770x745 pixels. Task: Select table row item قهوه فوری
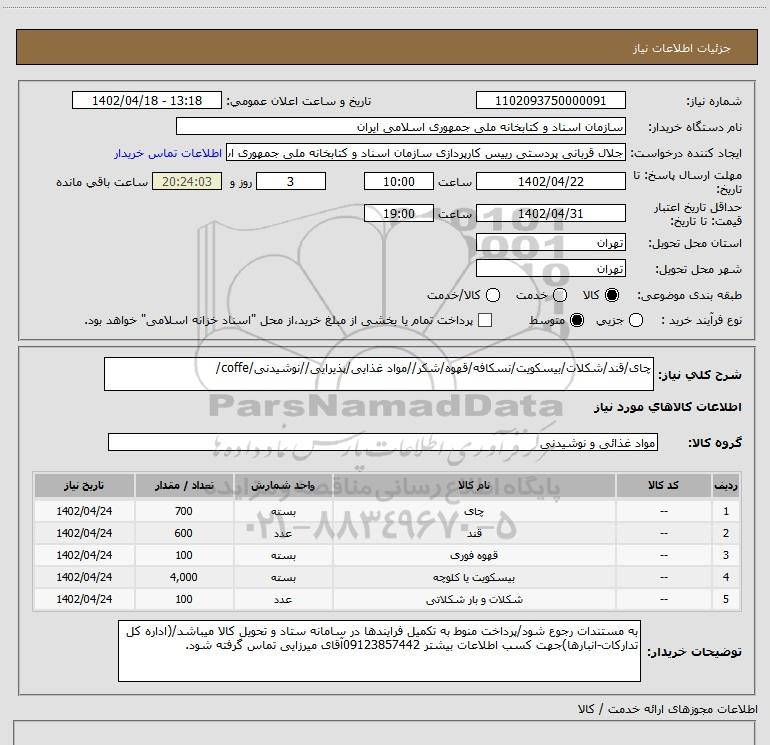387,555
